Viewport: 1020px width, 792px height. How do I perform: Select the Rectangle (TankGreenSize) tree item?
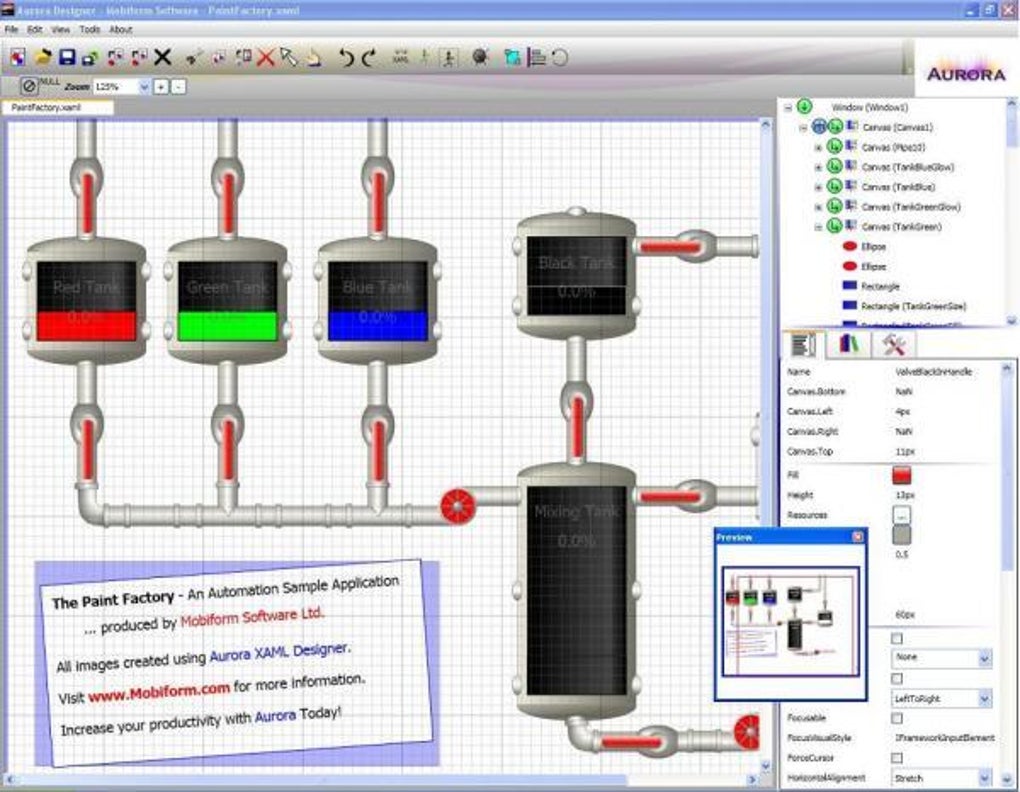[913, 306]
